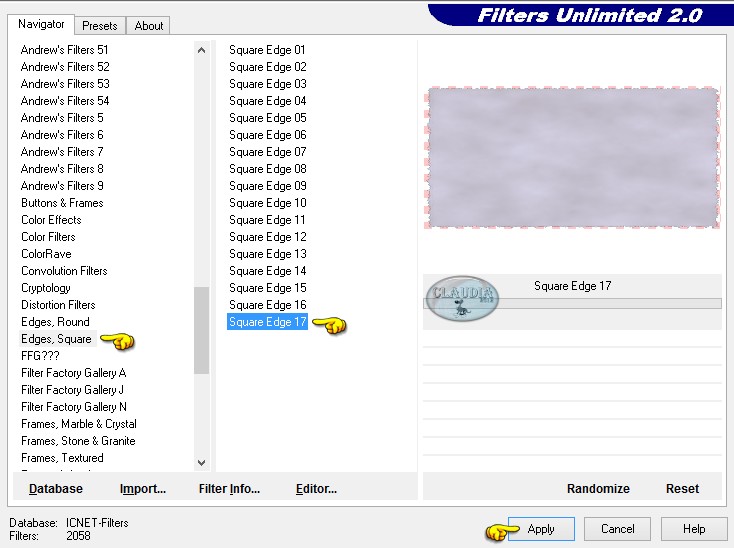Select Andrew's Filters 5 category

[62, 118]
